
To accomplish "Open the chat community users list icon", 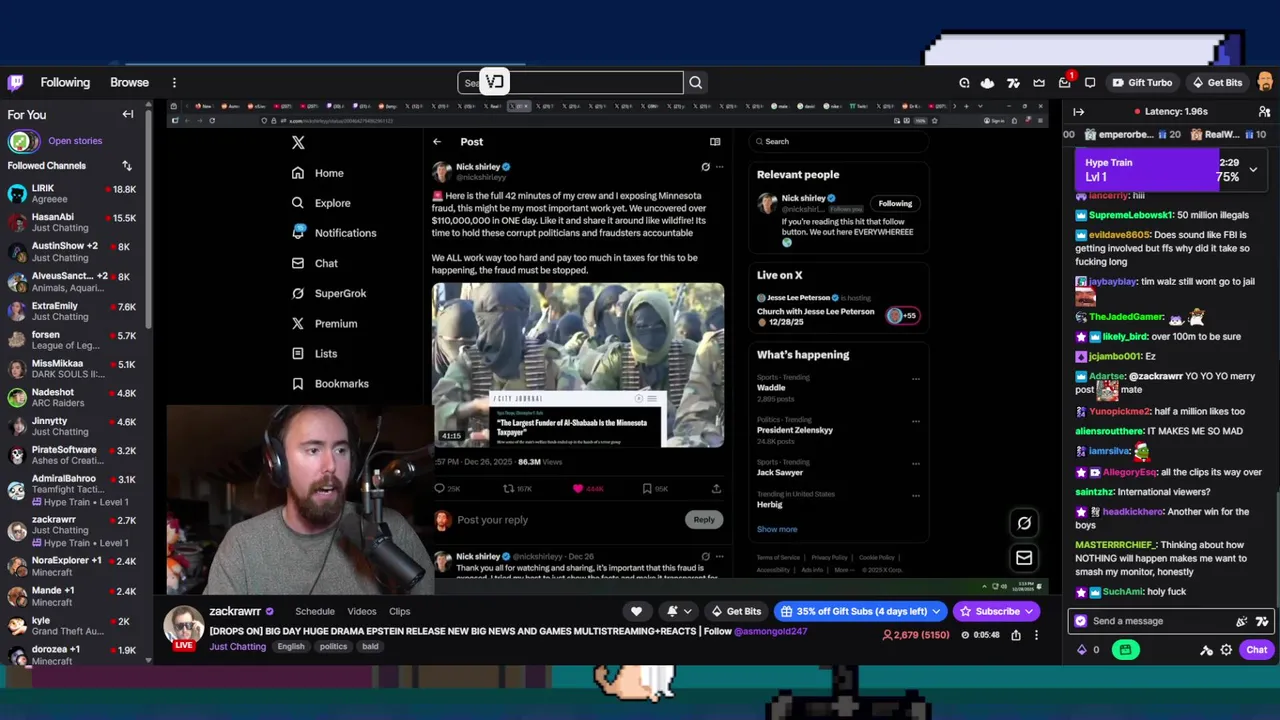I will (x=1264, y=112).
